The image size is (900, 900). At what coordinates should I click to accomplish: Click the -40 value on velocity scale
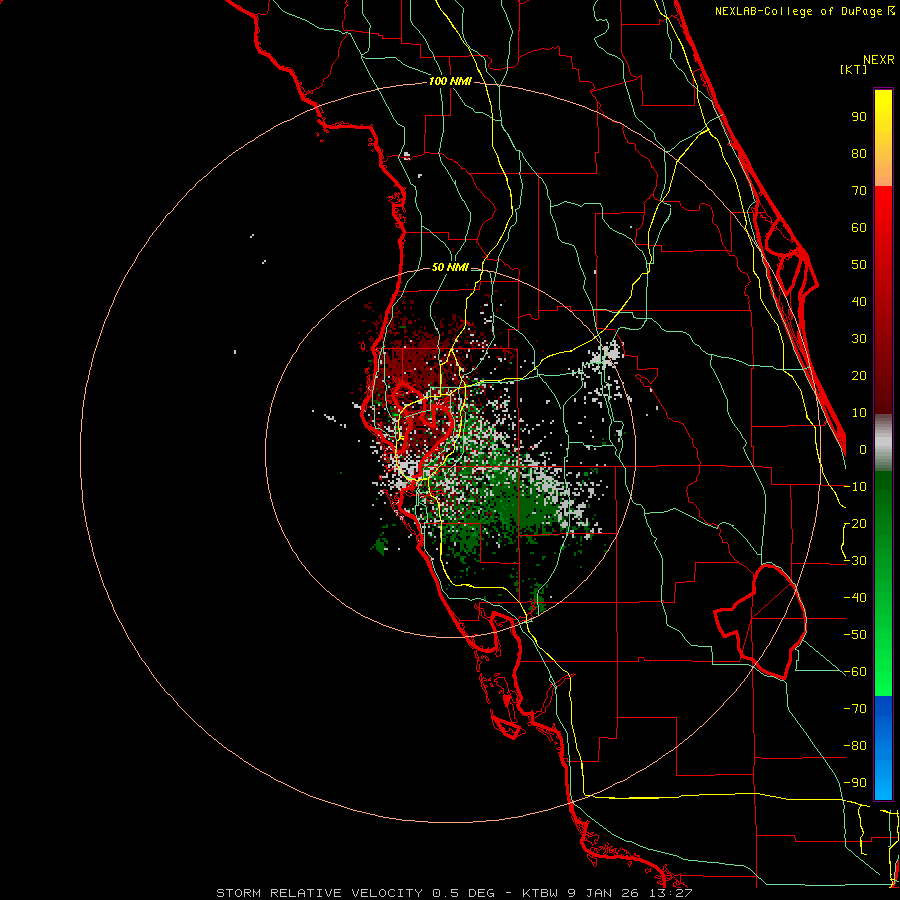(855, 598)
